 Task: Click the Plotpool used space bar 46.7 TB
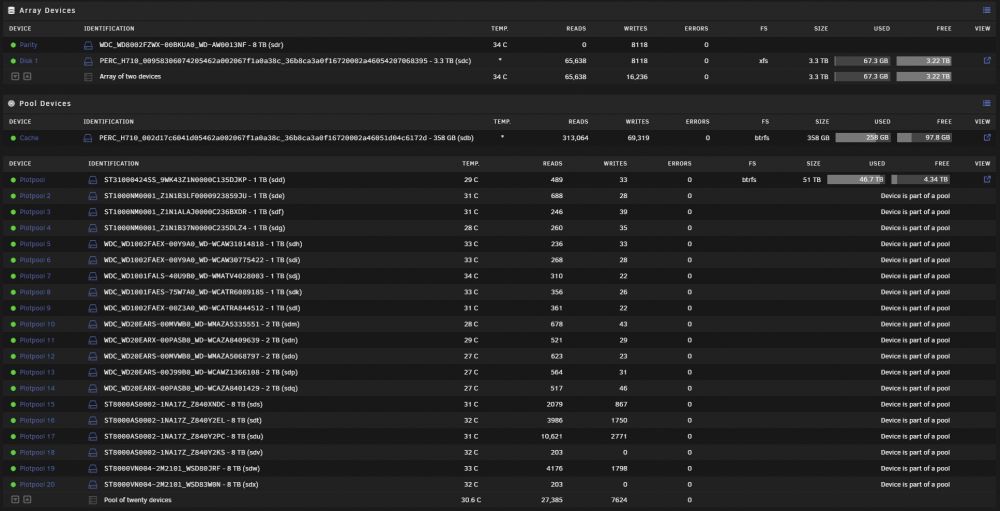point(856,180)
